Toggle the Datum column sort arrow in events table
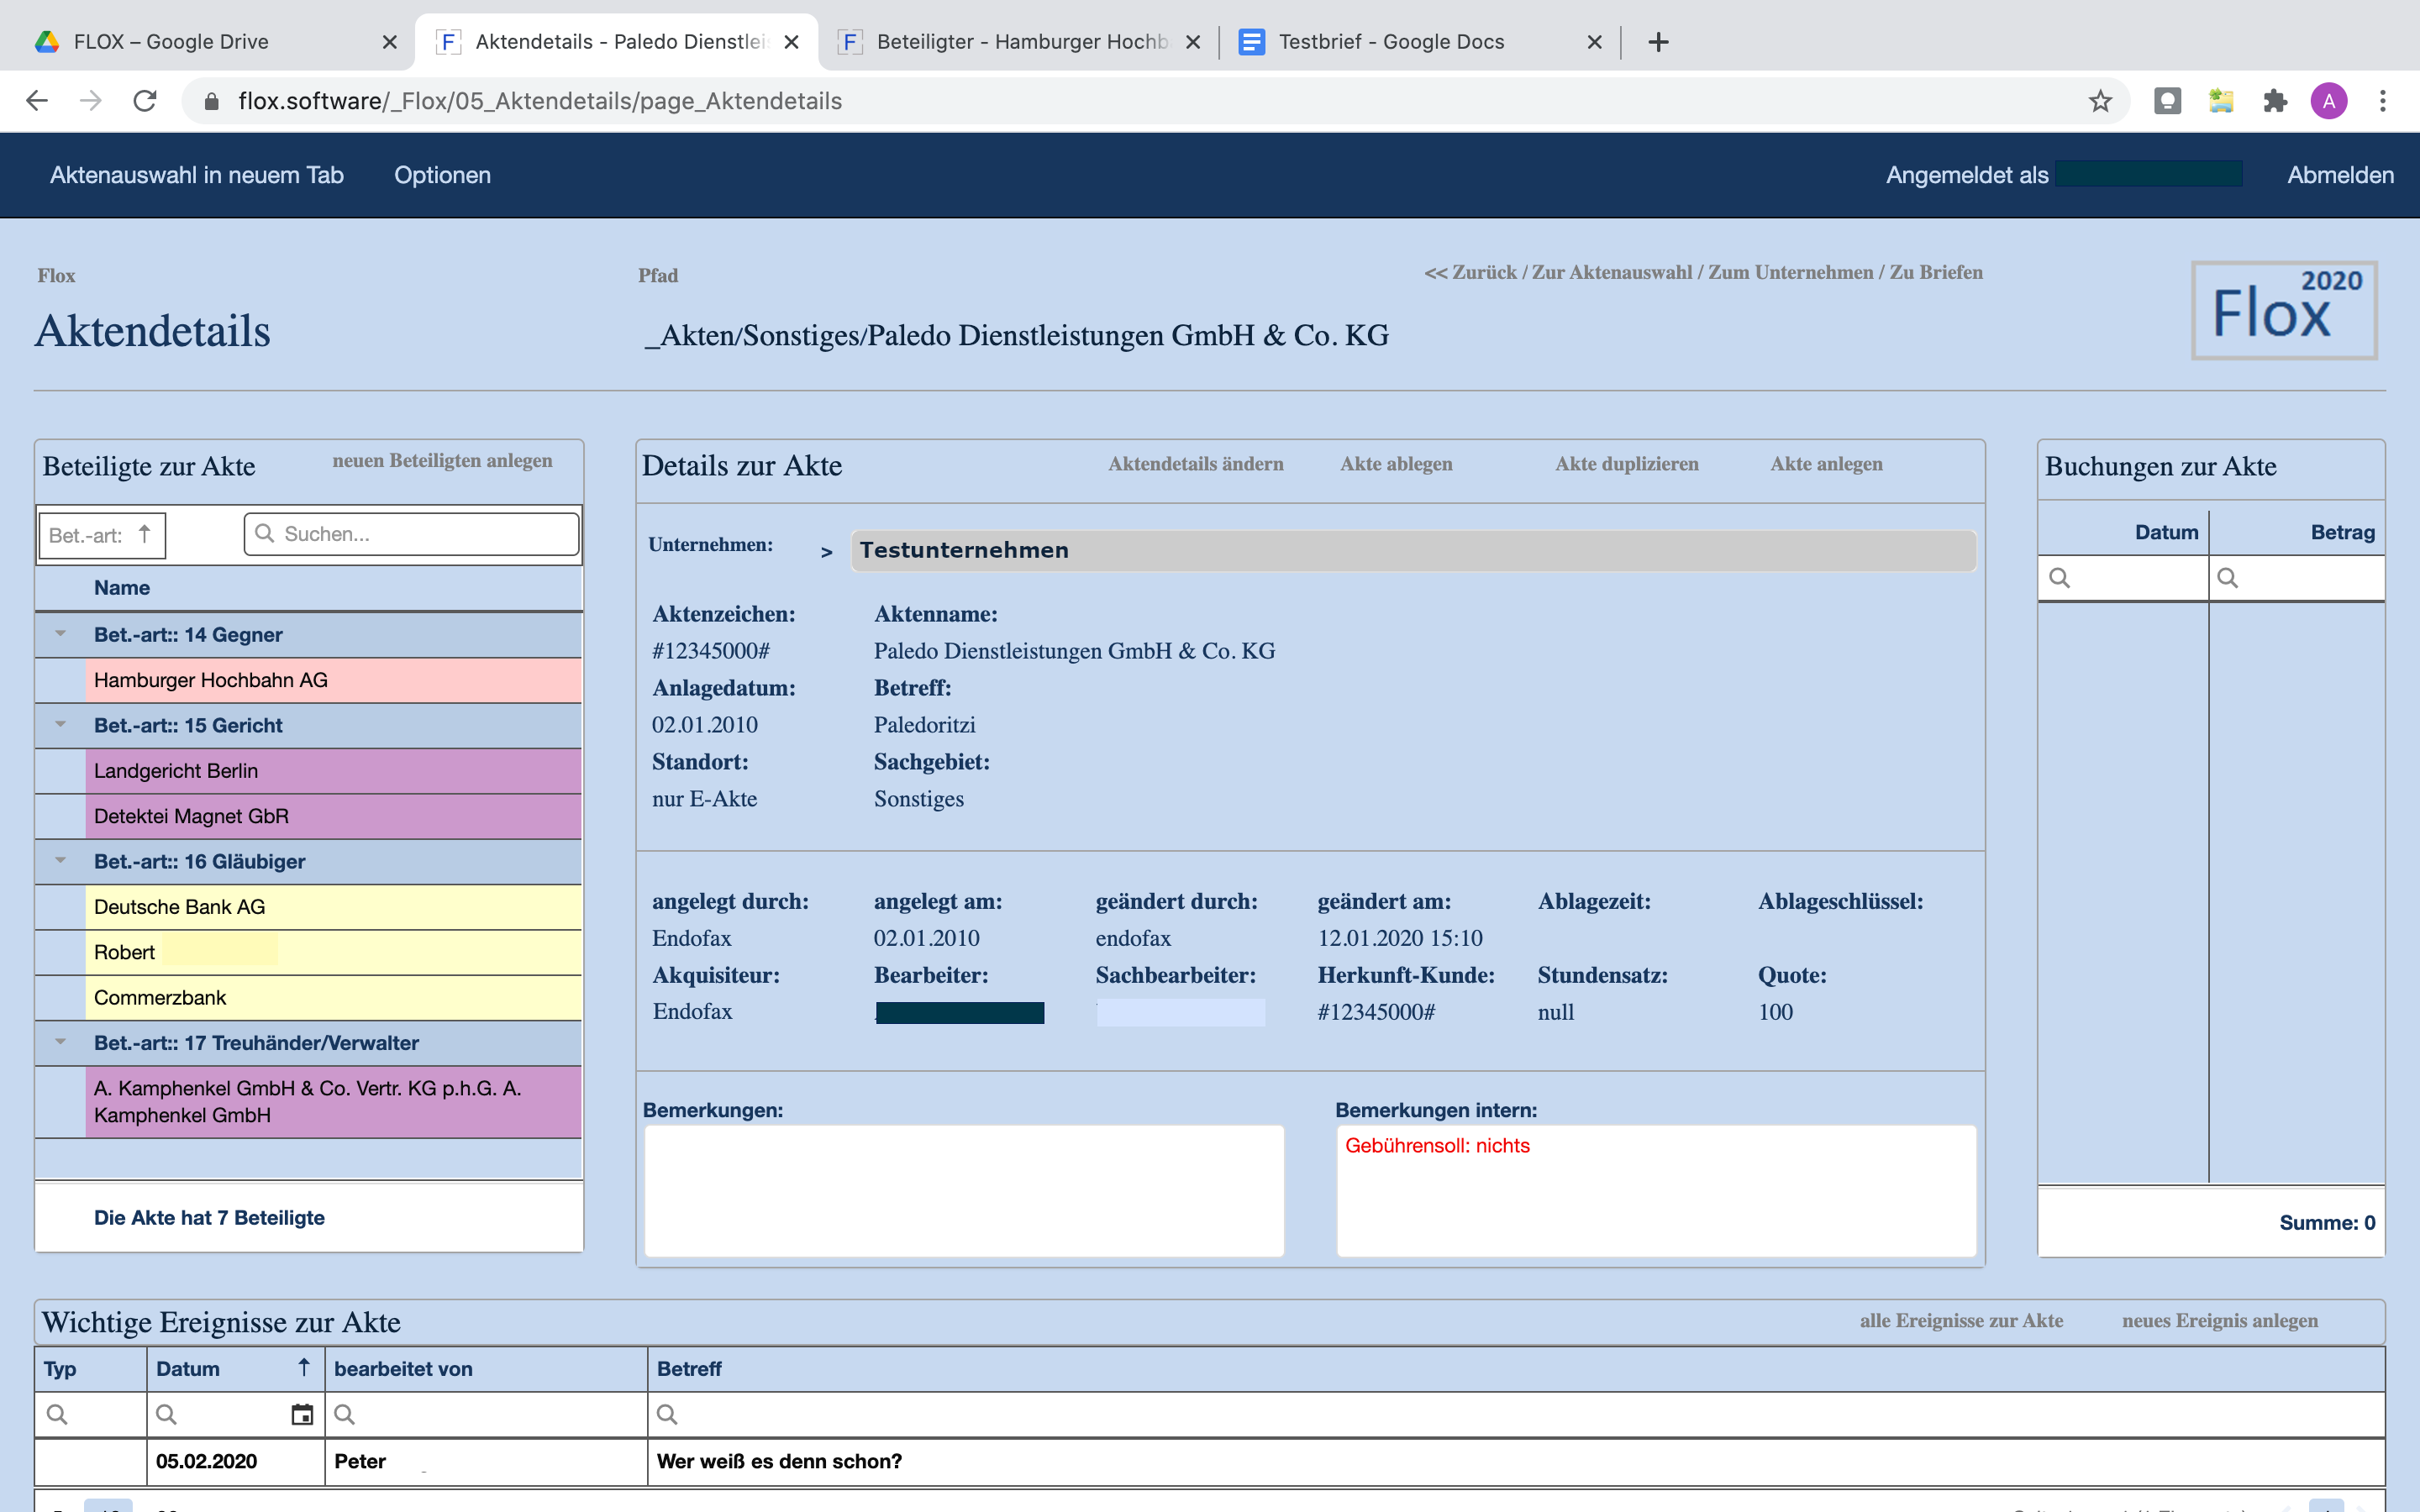 coord(304,1367)
